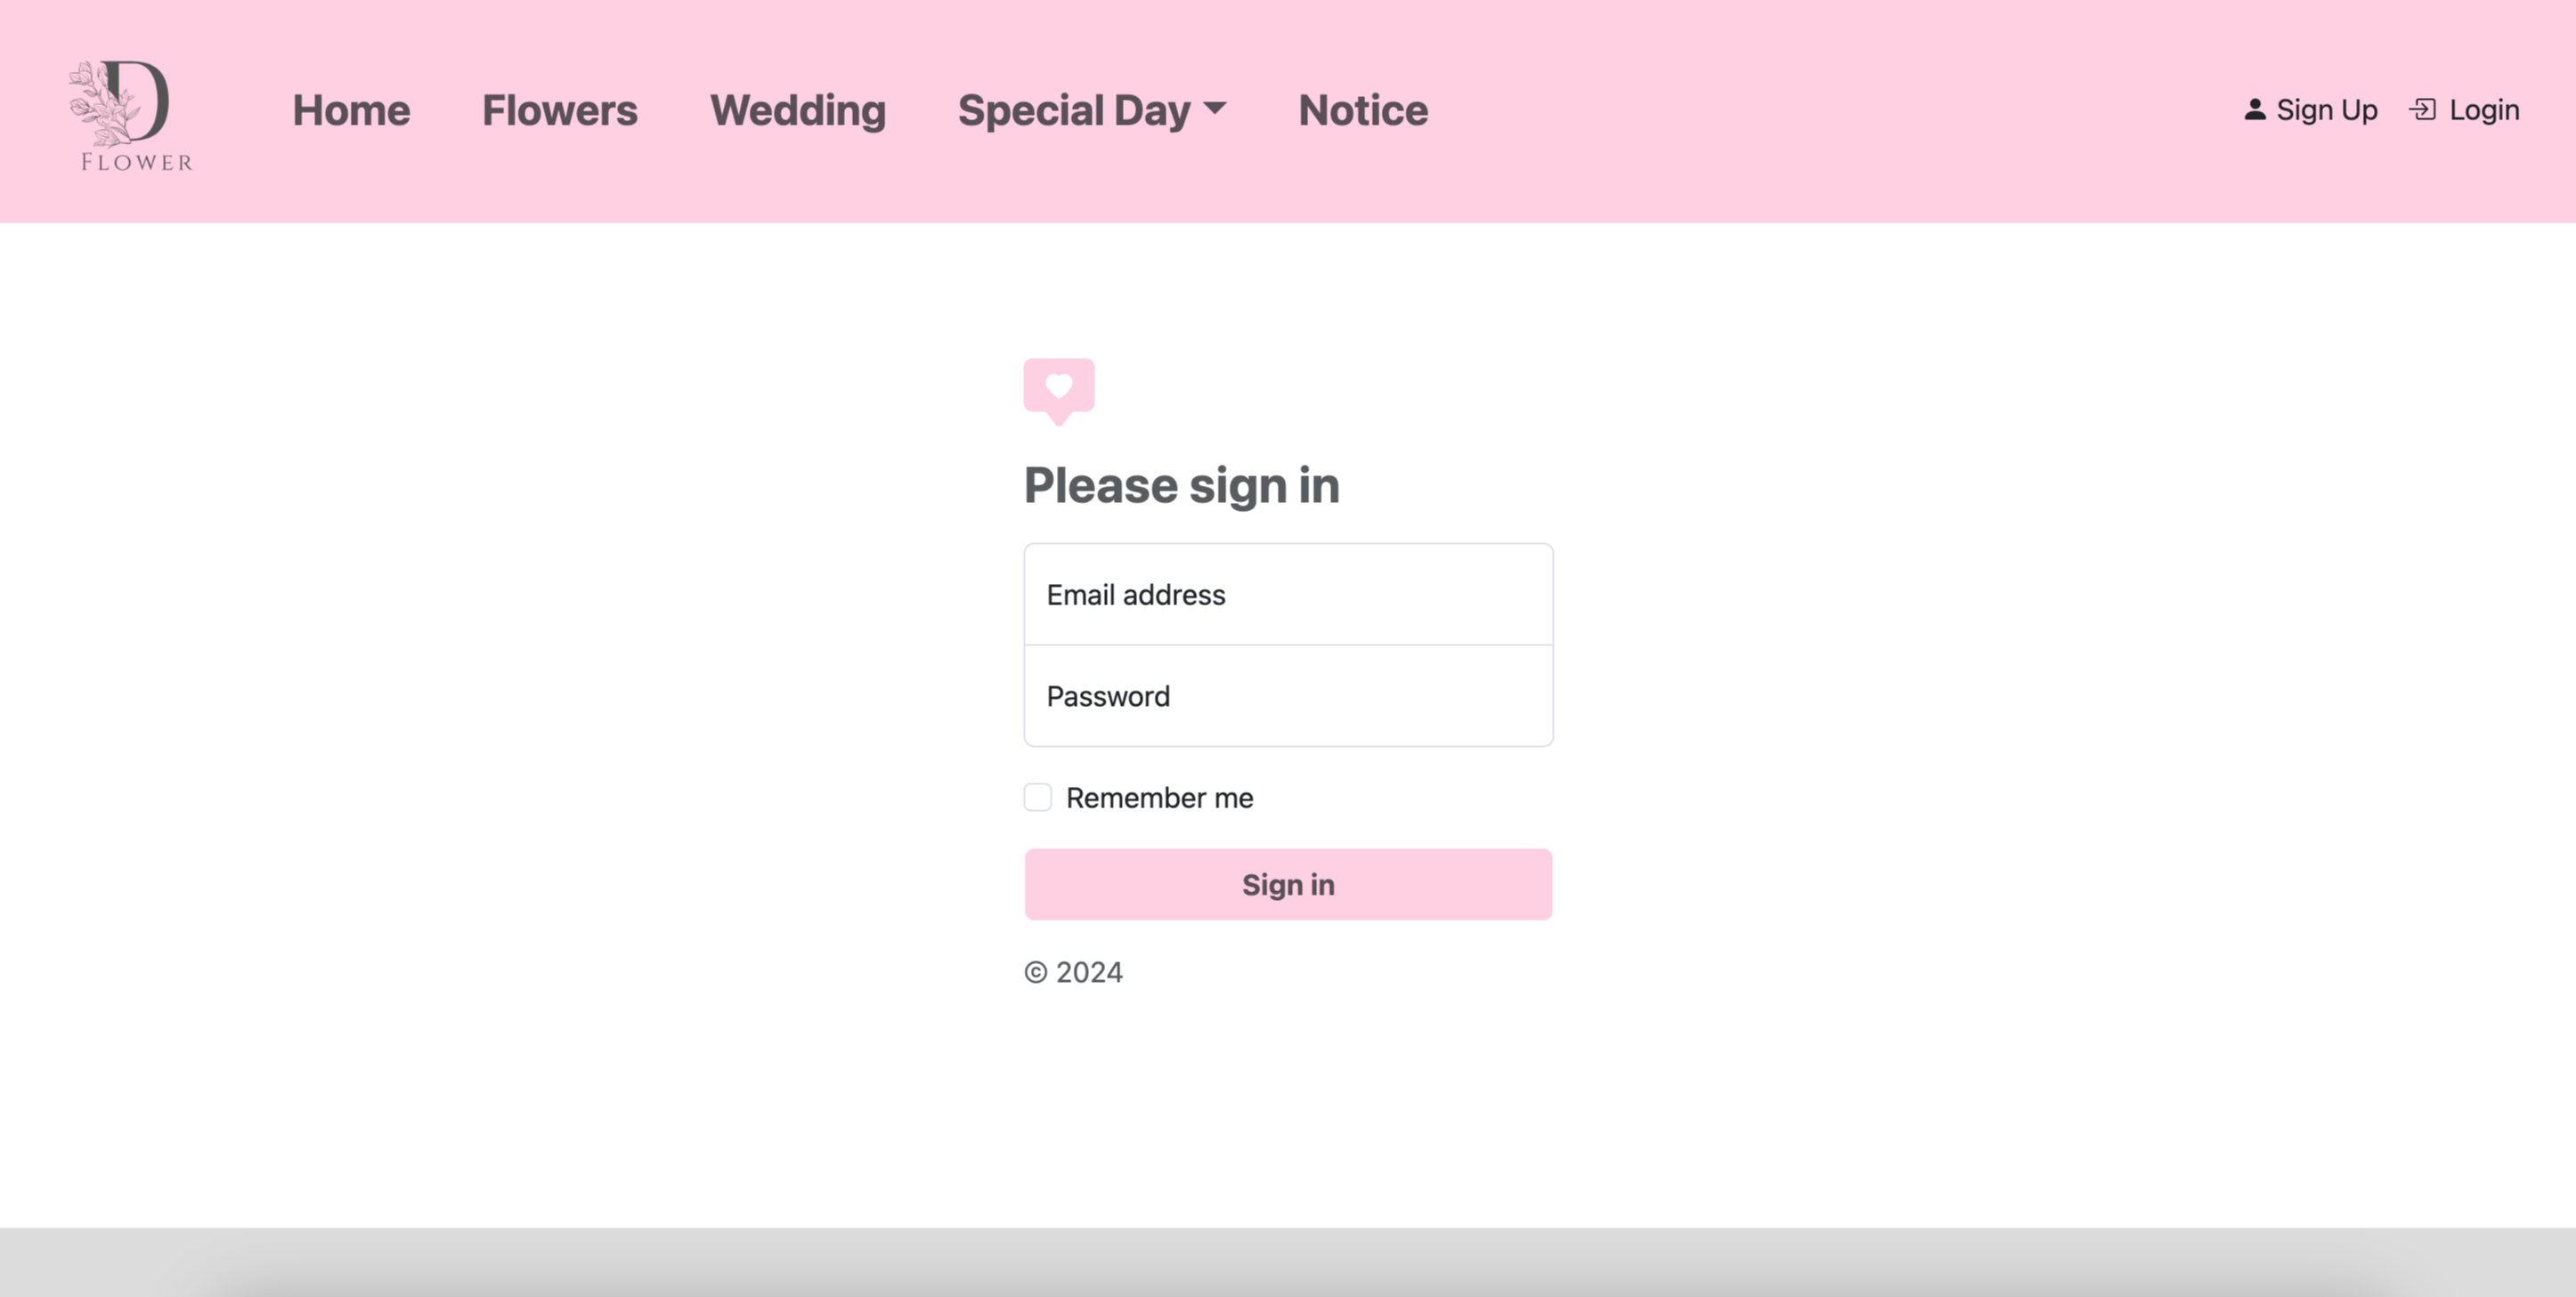Screen dimensions: 2576x1297
Task: Click the door-arrow icon beside Login
Action: 2422,109
